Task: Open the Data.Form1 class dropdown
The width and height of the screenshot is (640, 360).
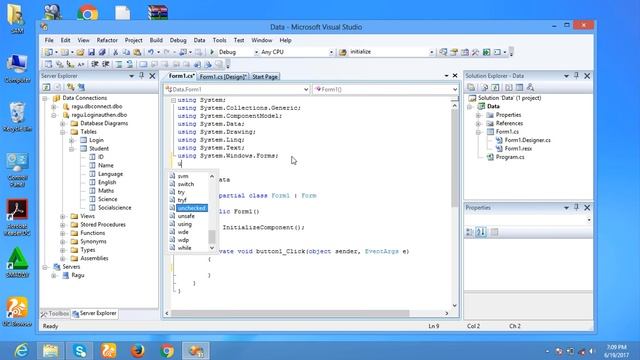Action: click(306, 89)
